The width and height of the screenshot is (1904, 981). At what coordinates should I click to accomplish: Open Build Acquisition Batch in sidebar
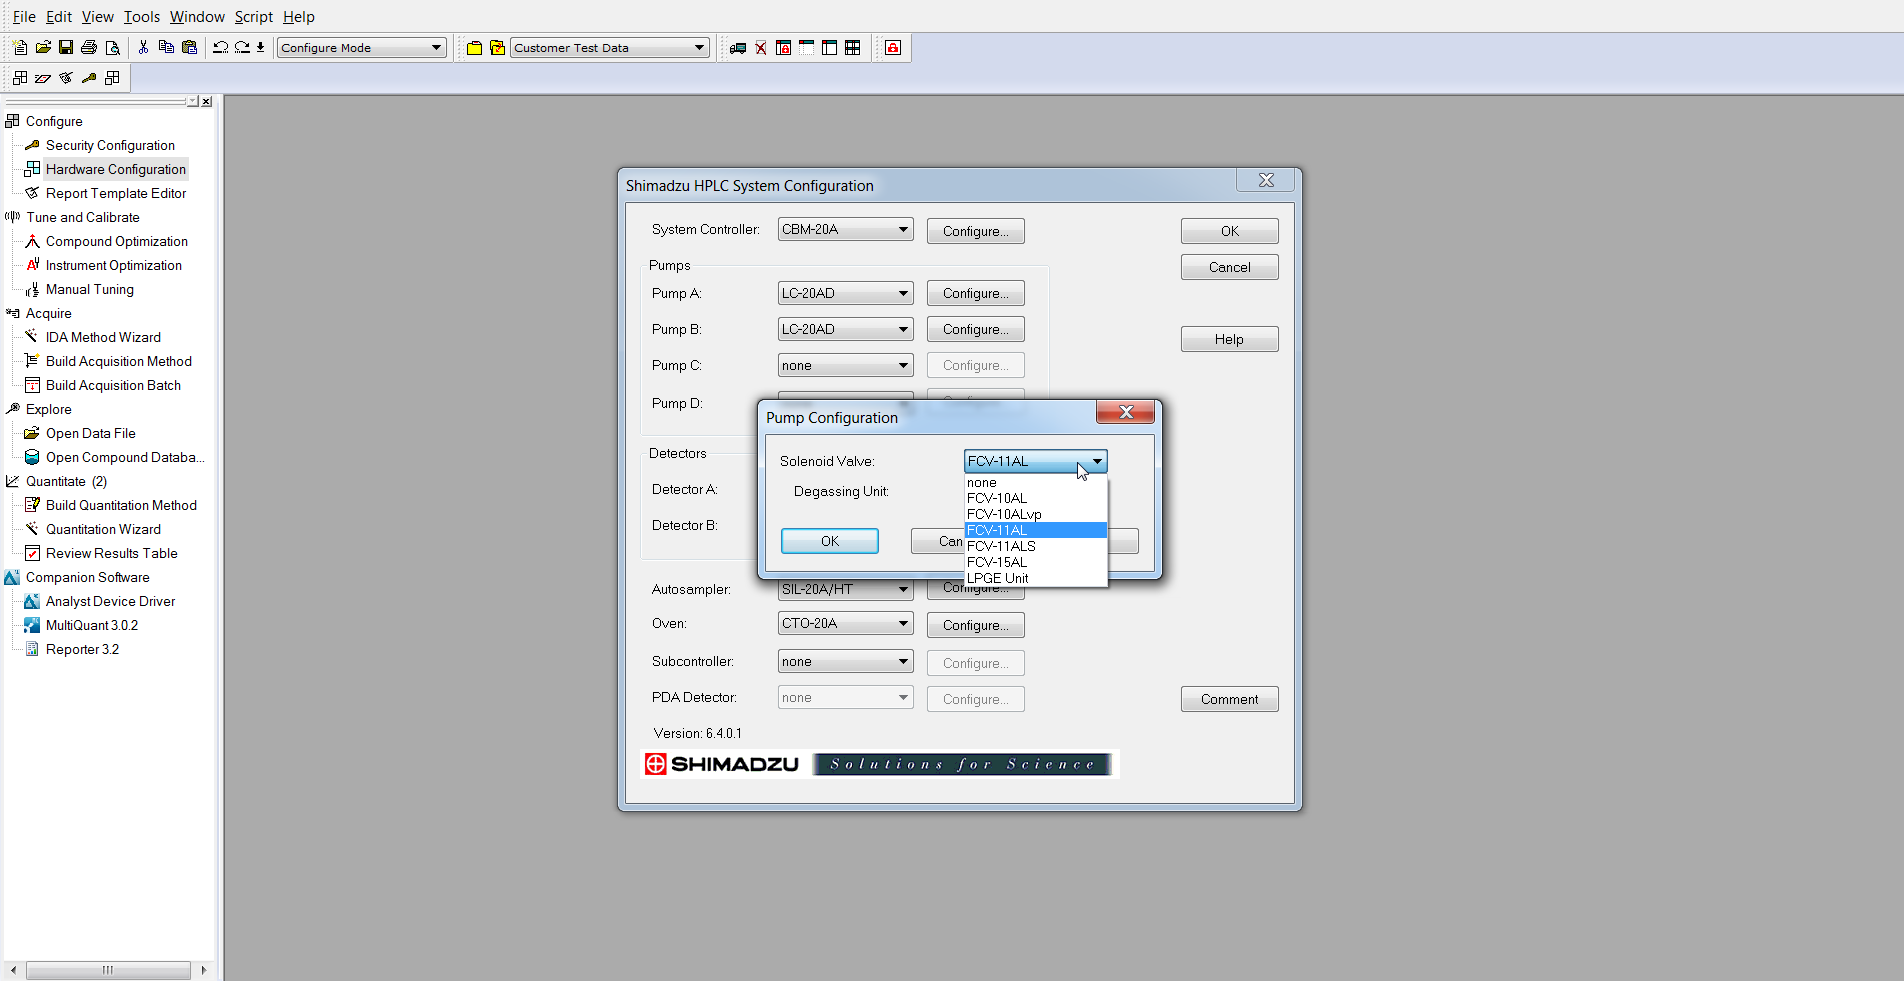(113, 385)
